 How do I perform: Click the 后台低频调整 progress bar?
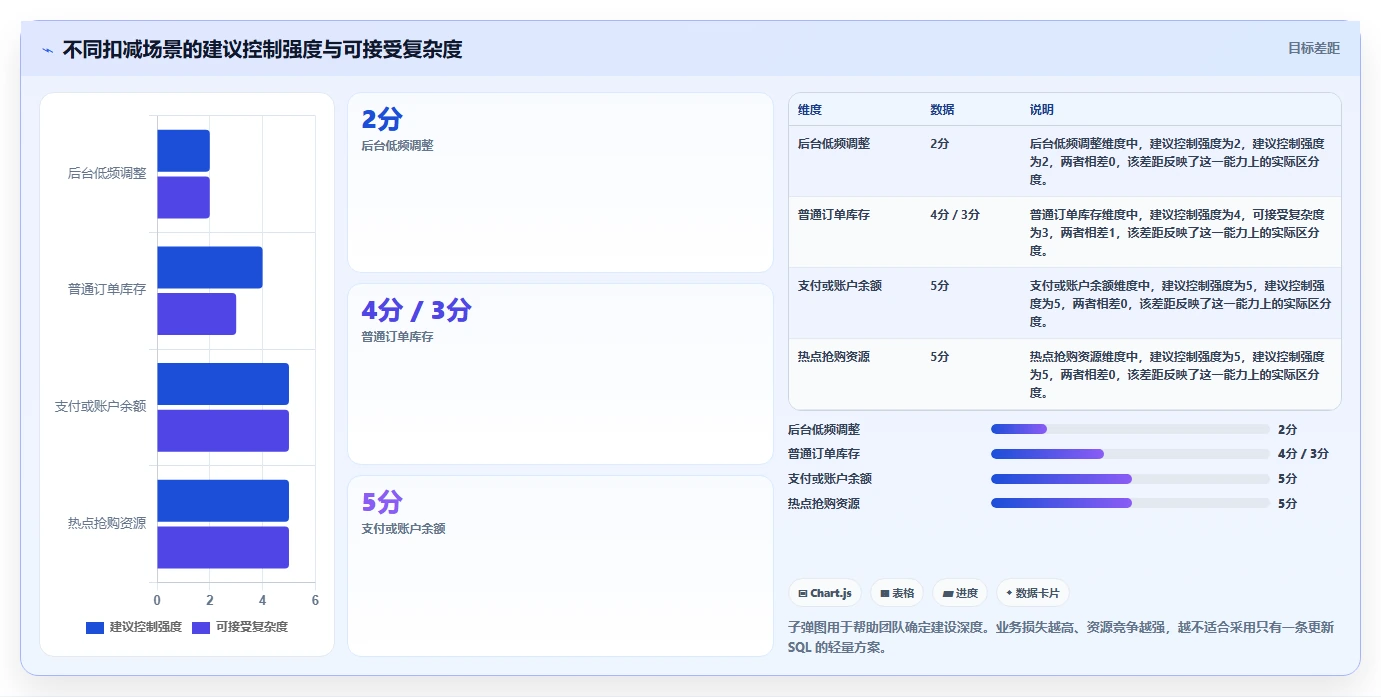point(1130,429)
